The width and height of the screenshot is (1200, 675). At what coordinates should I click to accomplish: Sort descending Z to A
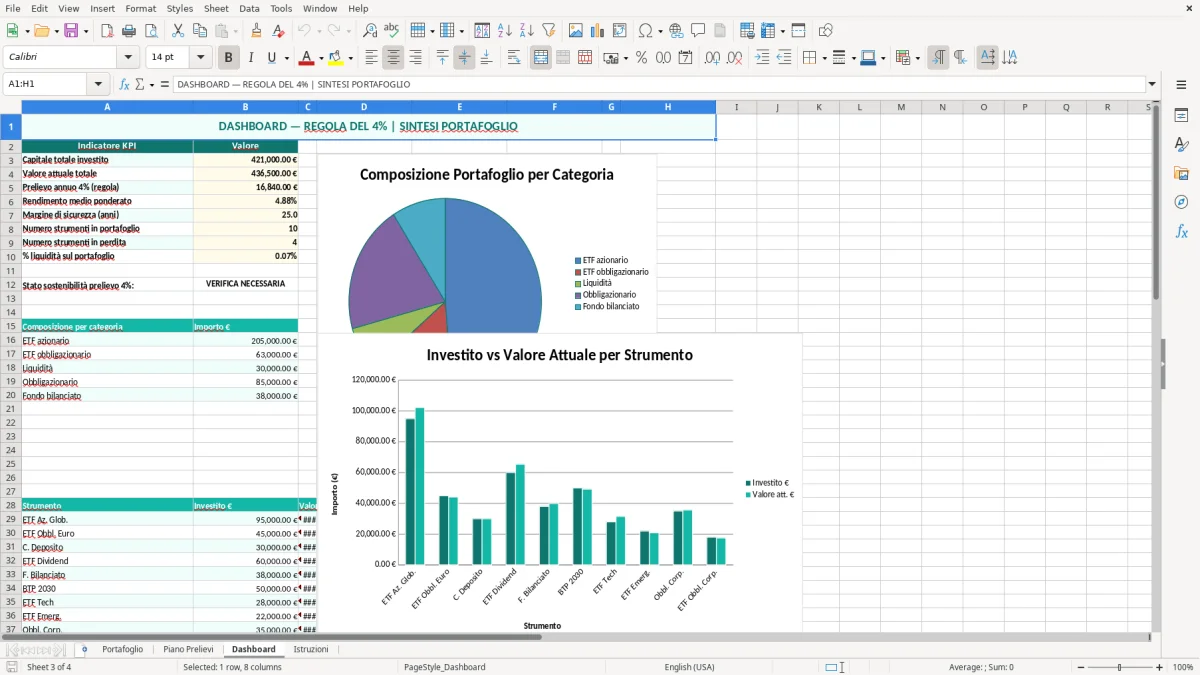coord(527,31)
